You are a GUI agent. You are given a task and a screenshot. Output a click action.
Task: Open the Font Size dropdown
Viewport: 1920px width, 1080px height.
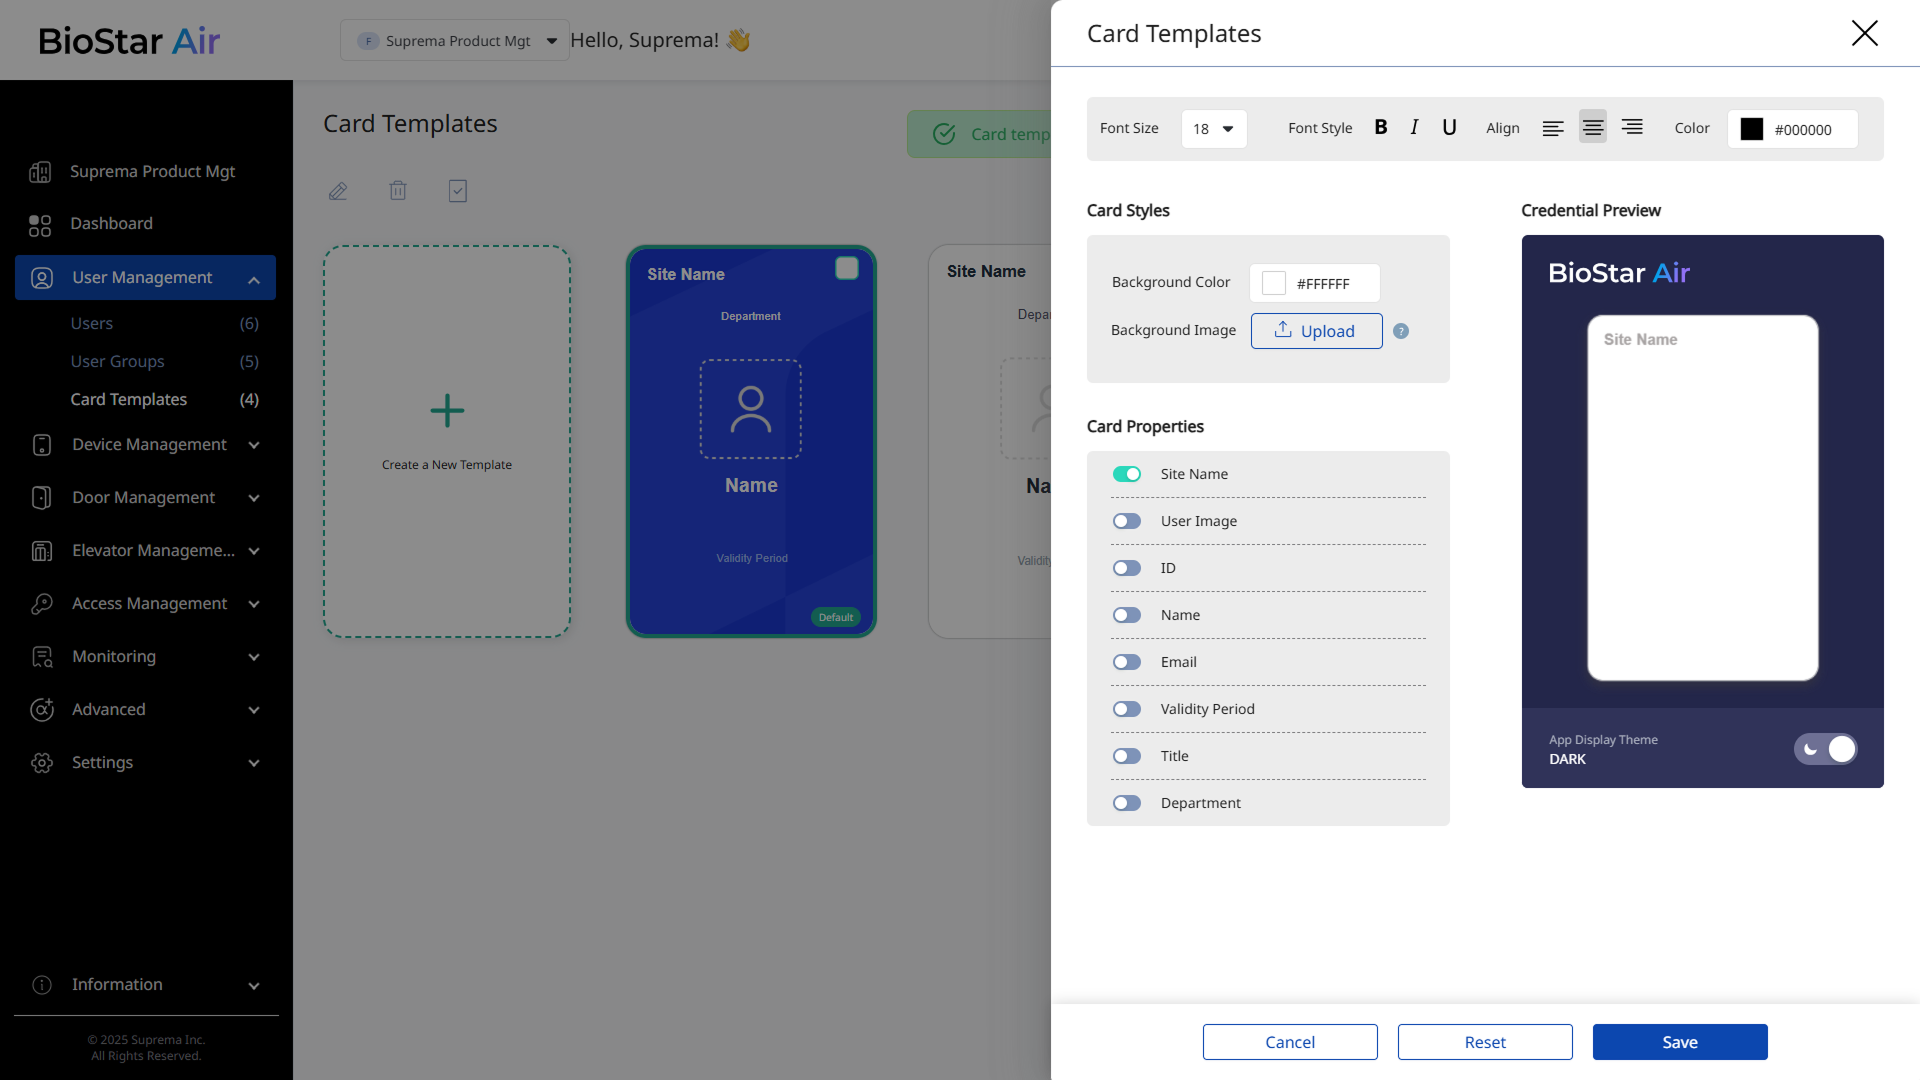[1213, 129]
